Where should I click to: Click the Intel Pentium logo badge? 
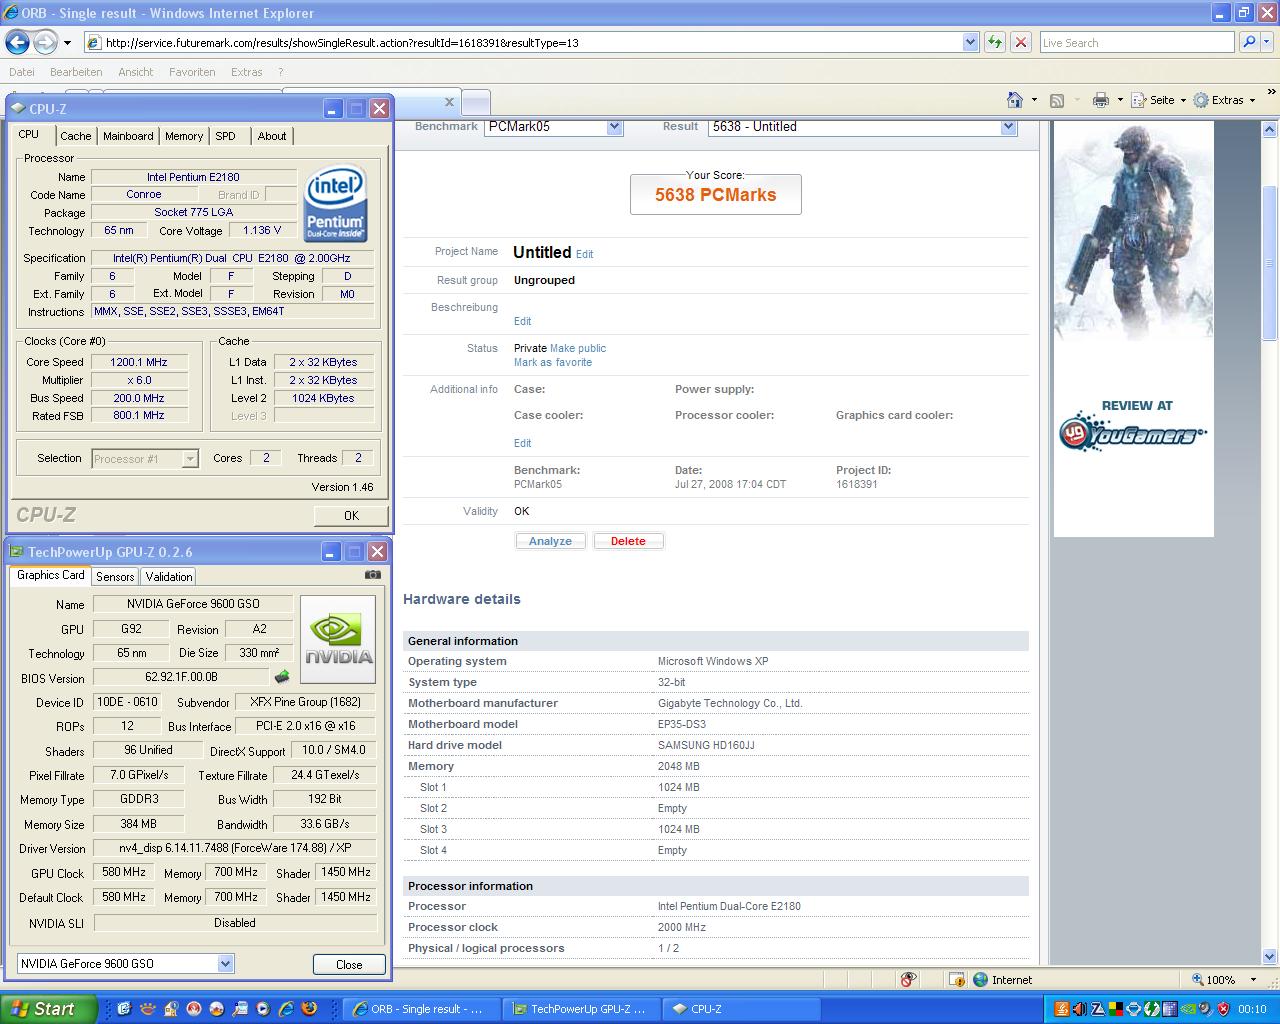[335, 203]
